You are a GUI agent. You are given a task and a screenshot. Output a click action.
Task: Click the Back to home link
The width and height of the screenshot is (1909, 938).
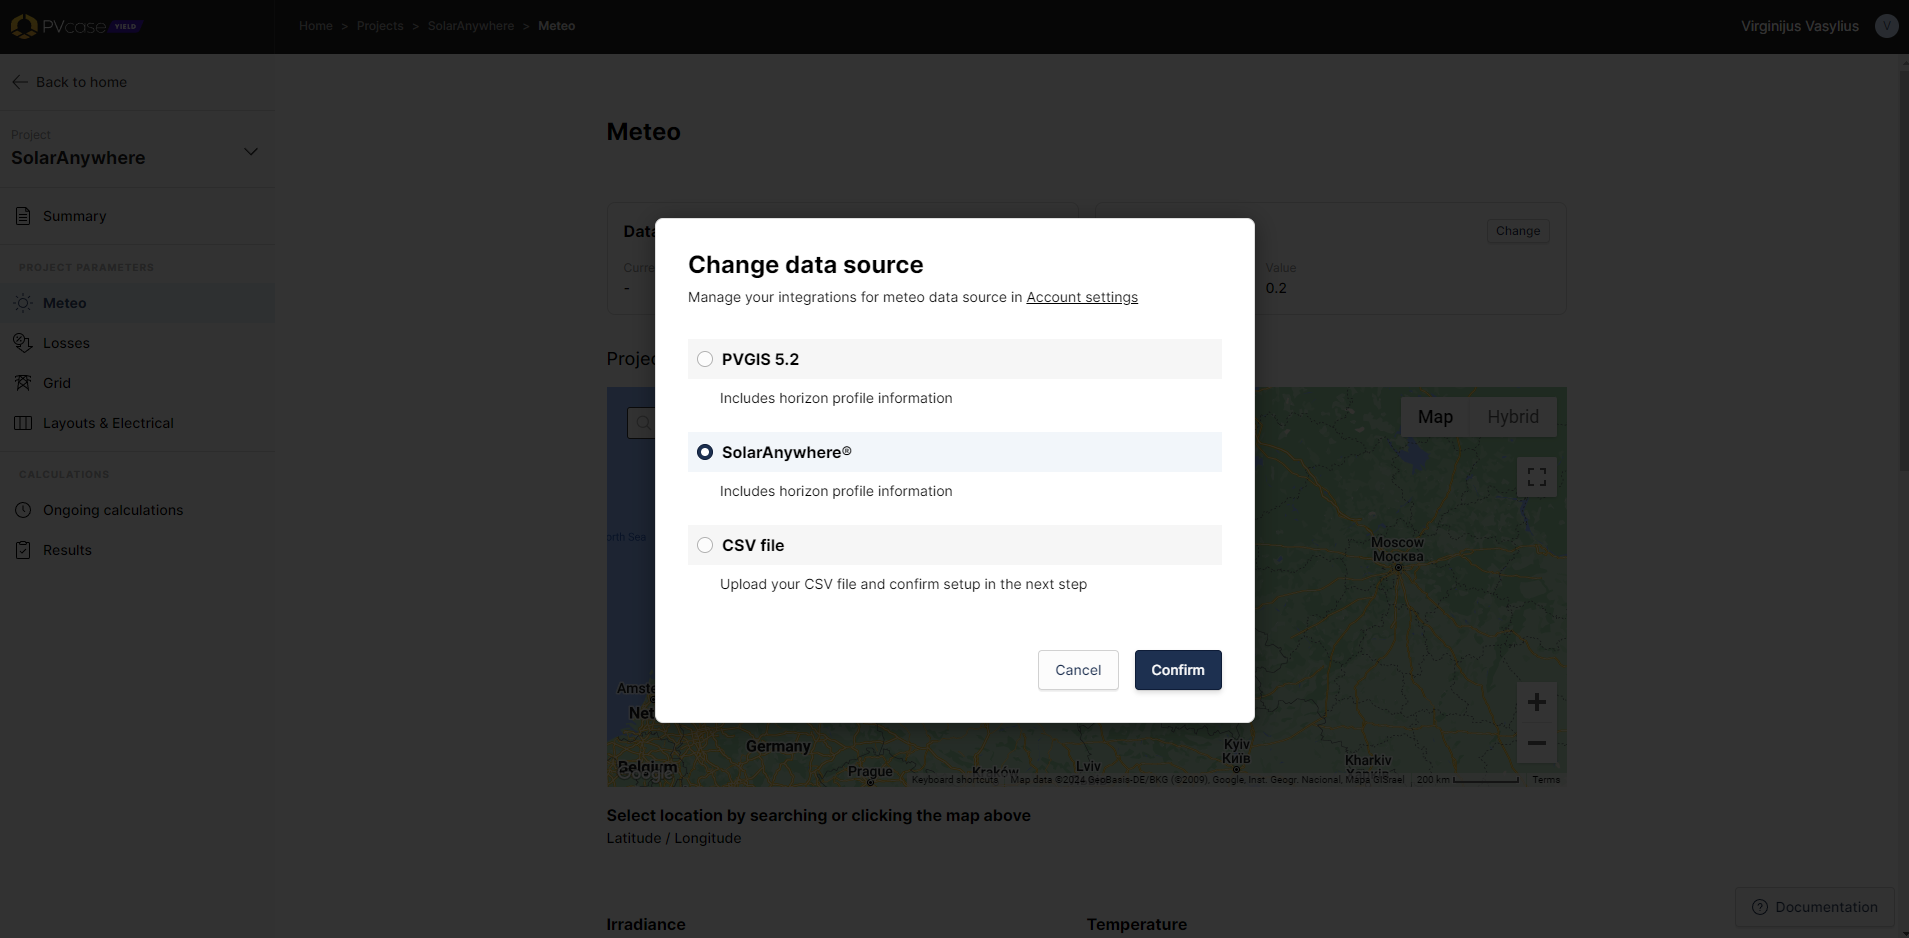(x=81, y=82)
